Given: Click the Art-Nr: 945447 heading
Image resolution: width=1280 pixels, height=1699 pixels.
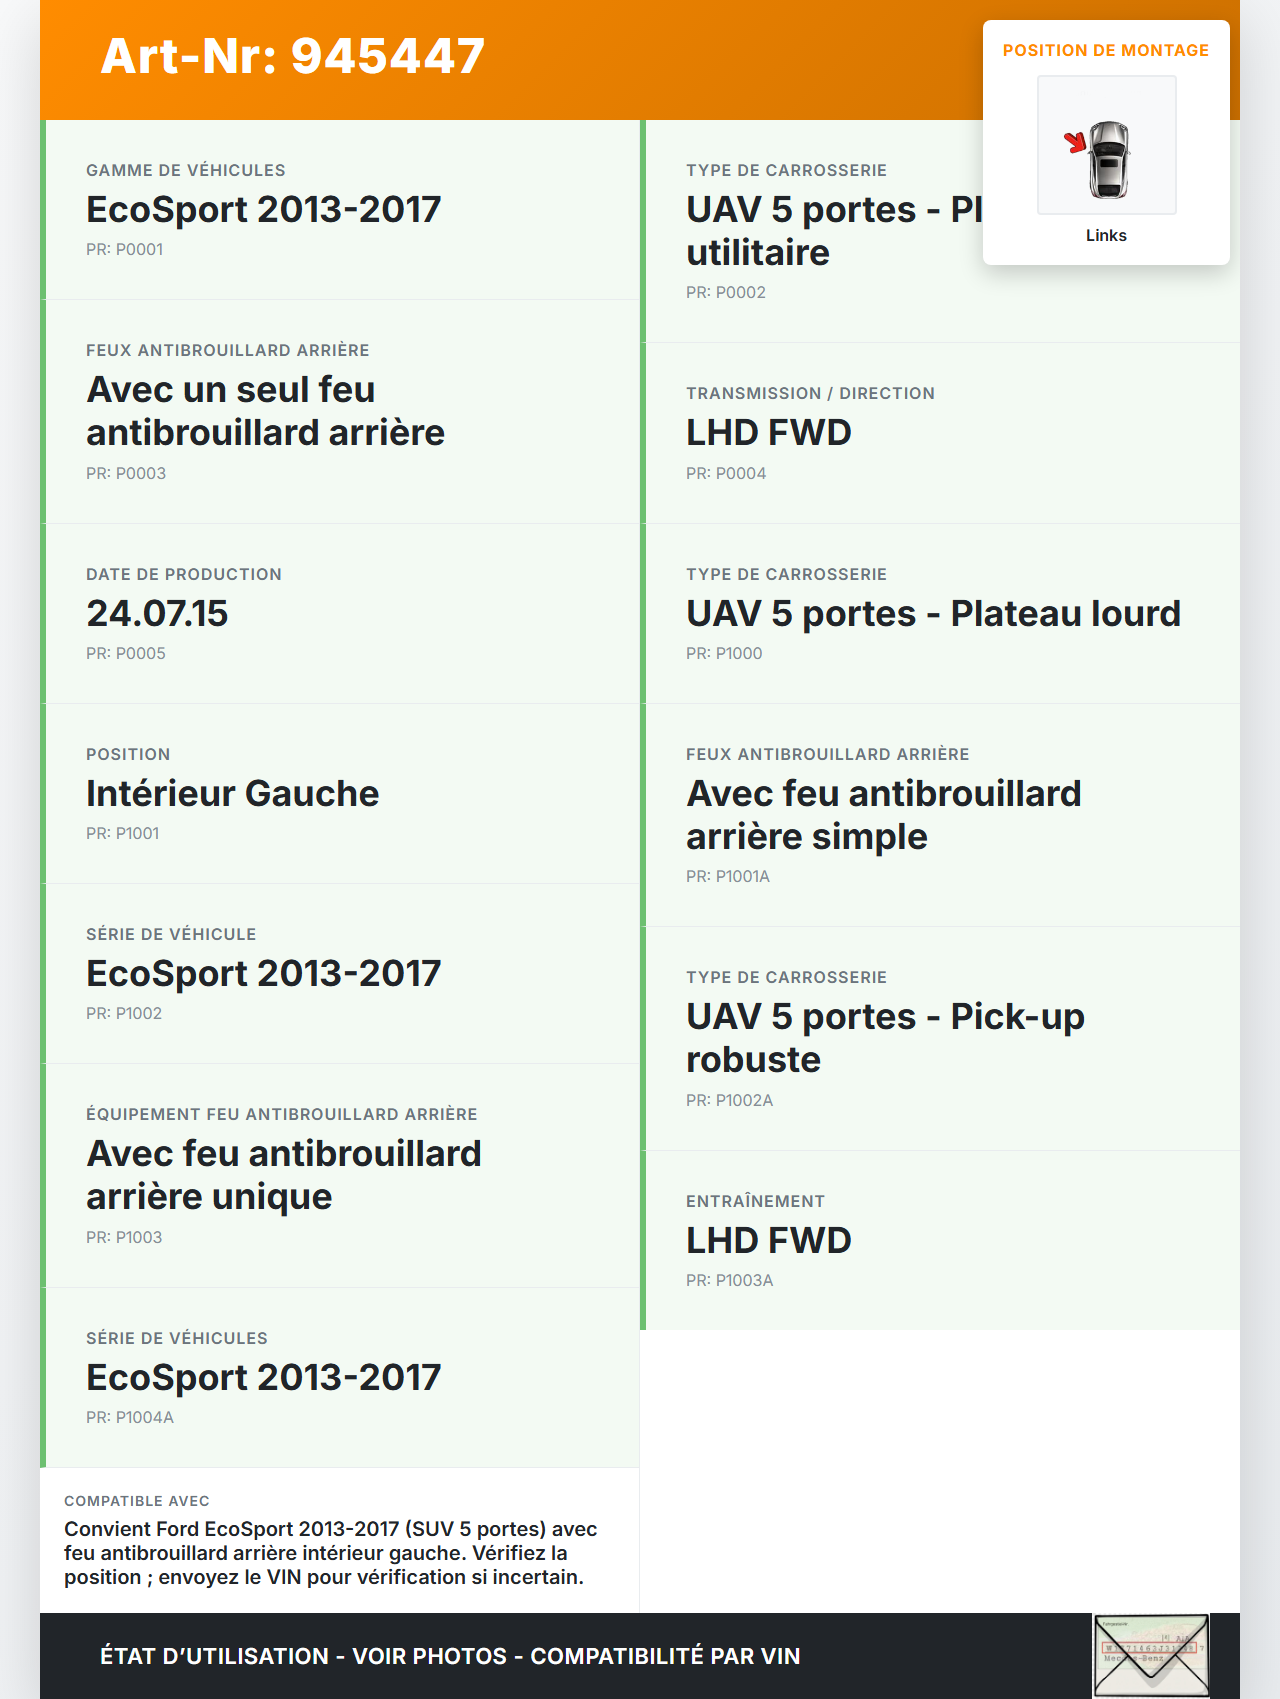Looking at the screenshot, I should [293, 56].
